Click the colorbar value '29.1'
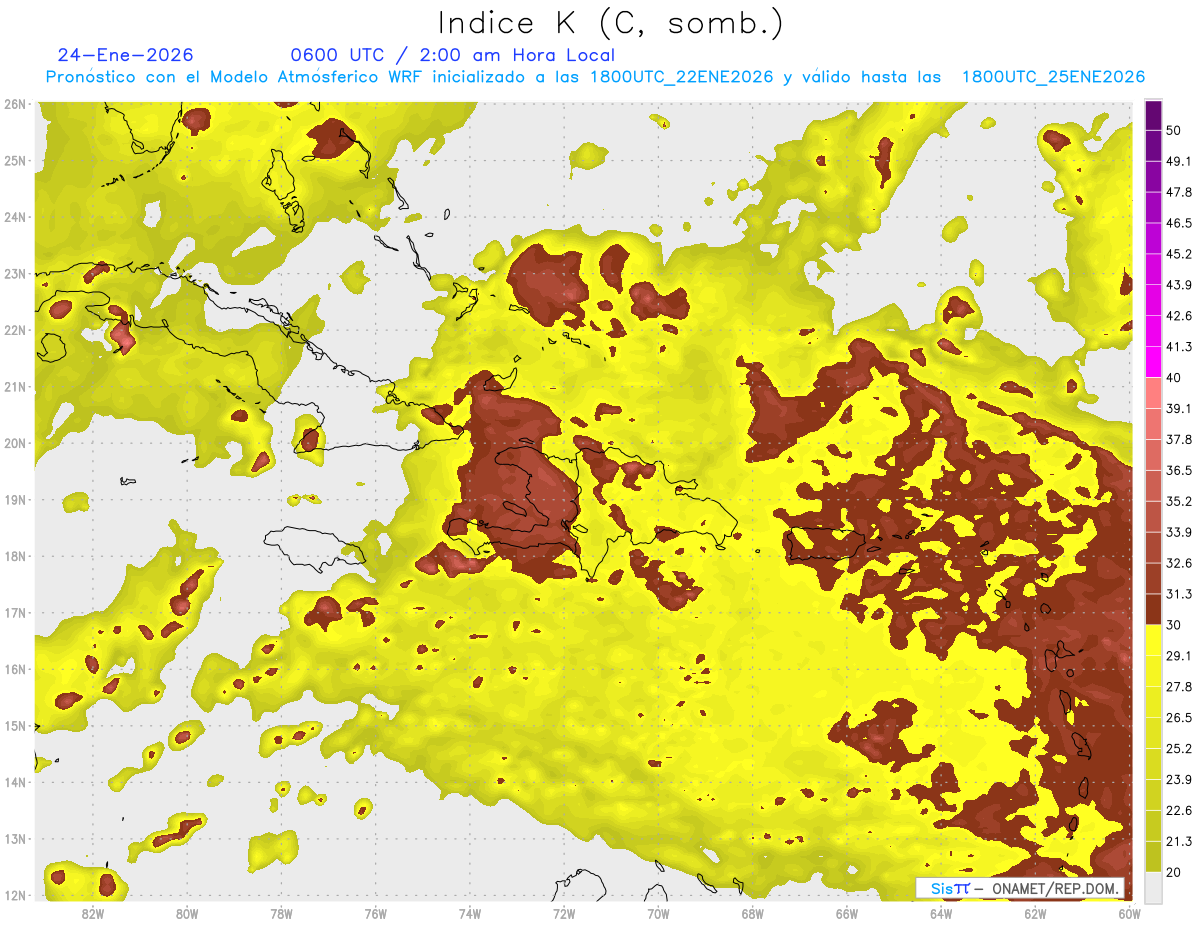 (x=1179, y=656)
